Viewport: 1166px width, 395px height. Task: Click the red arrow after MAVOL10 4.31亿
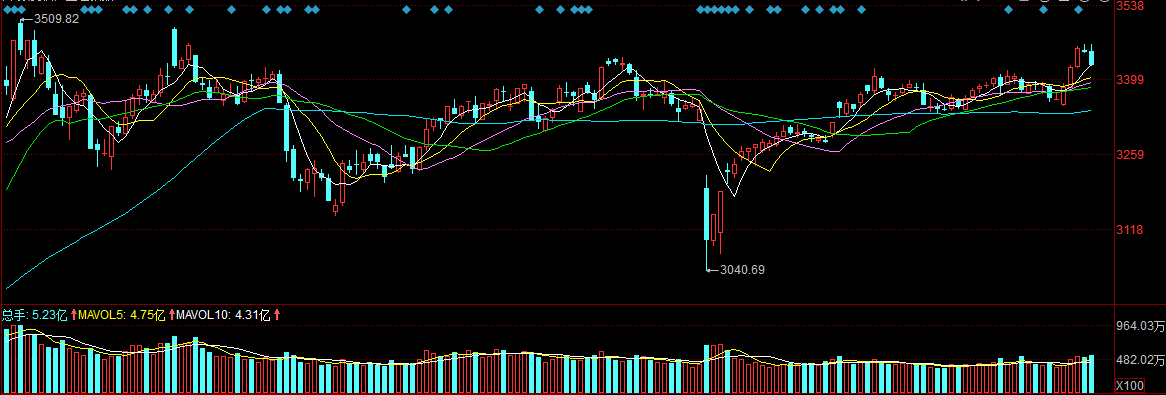[277, 315]
